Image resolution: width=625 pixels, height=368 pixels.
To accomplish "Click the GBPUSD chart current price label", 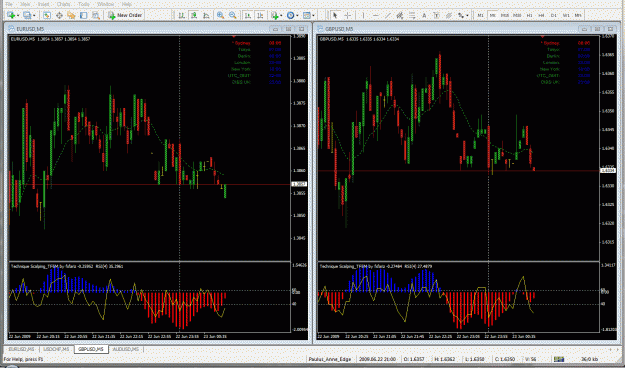I will (x=608, y=171).
